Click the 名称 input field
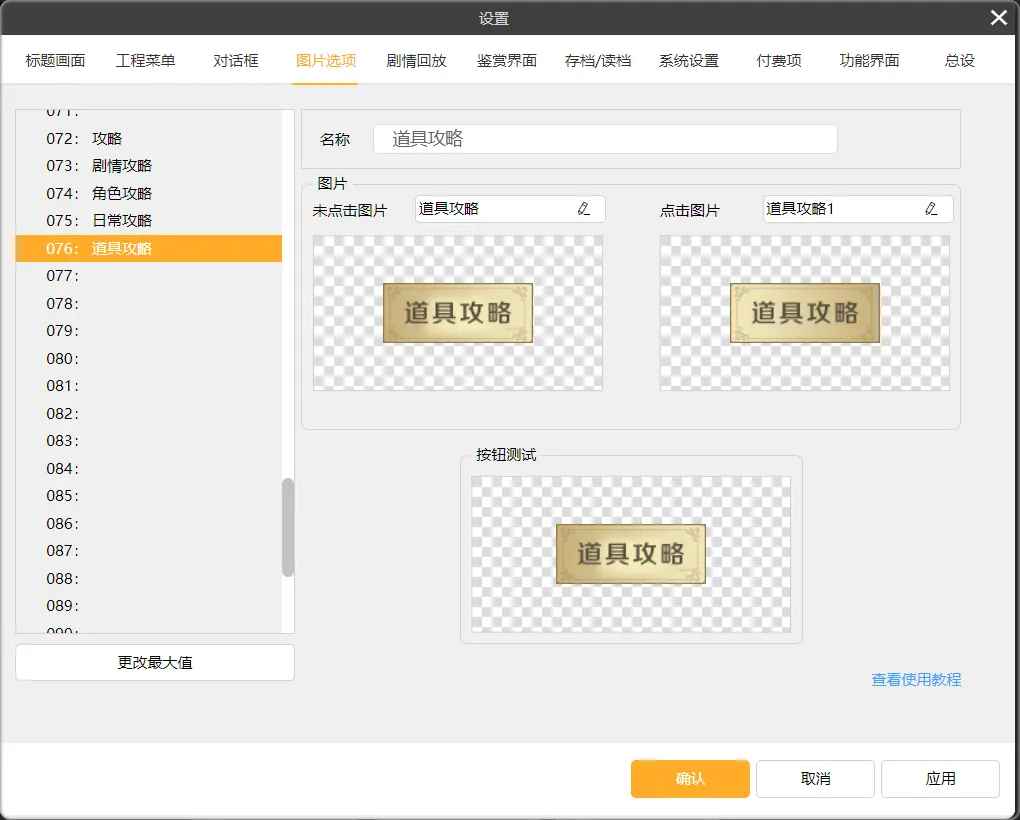The image size is (1020, 820). (x=605, y=139)
